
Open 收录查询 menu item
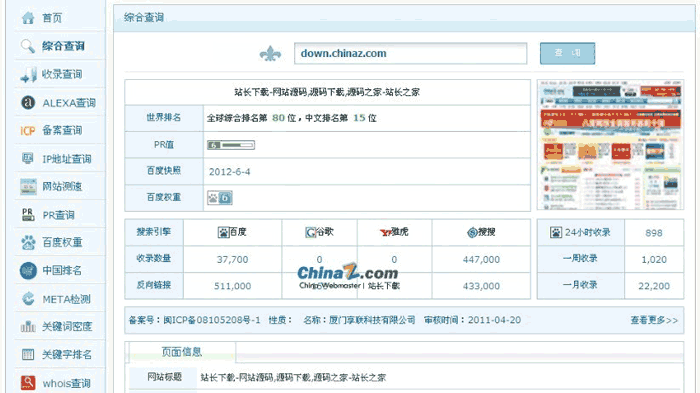[62, 74]
